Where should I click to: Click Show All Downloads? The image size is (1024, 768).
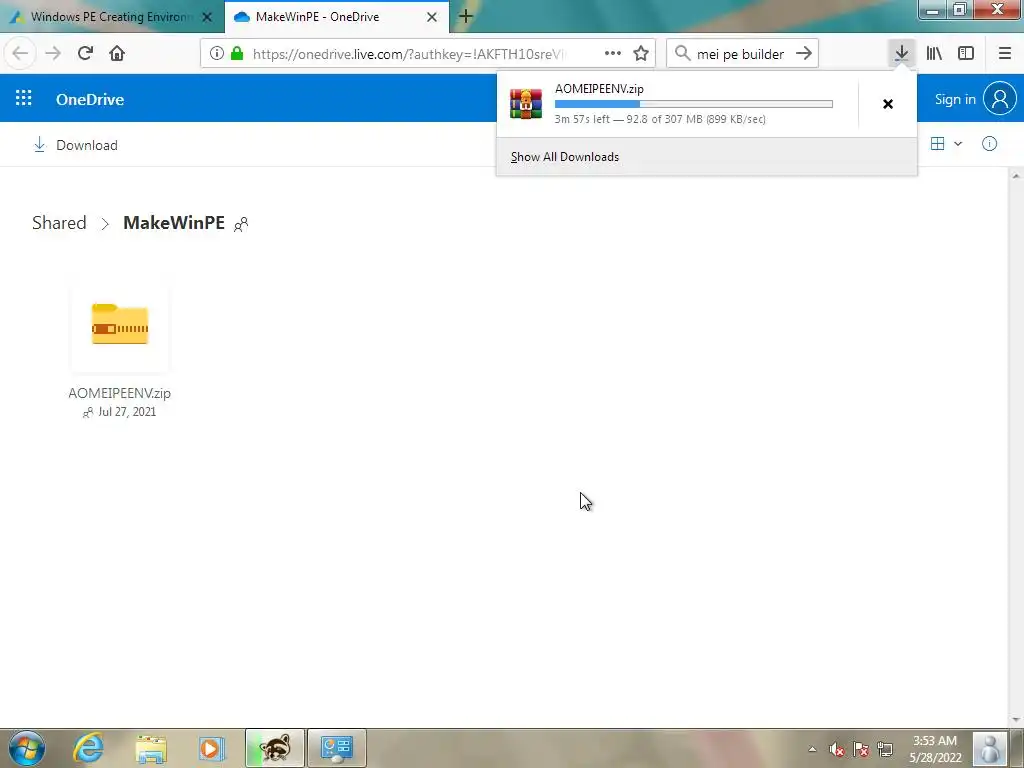point(565,157)
